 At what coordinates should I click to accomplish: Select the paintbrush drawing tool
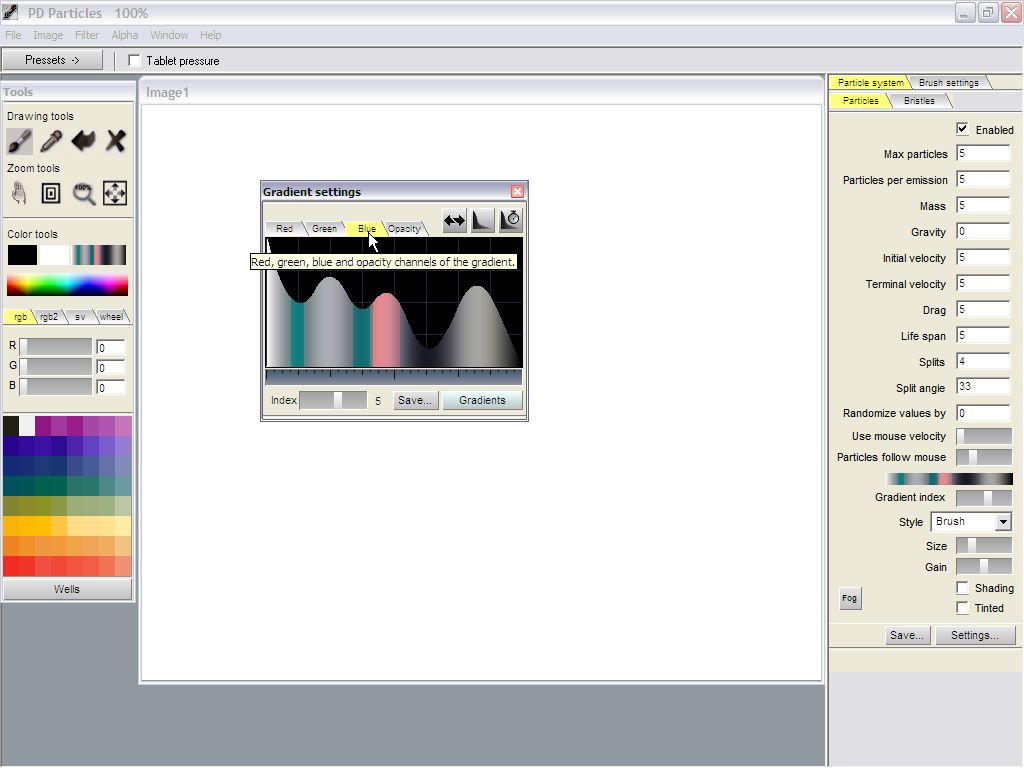(20, 141)
